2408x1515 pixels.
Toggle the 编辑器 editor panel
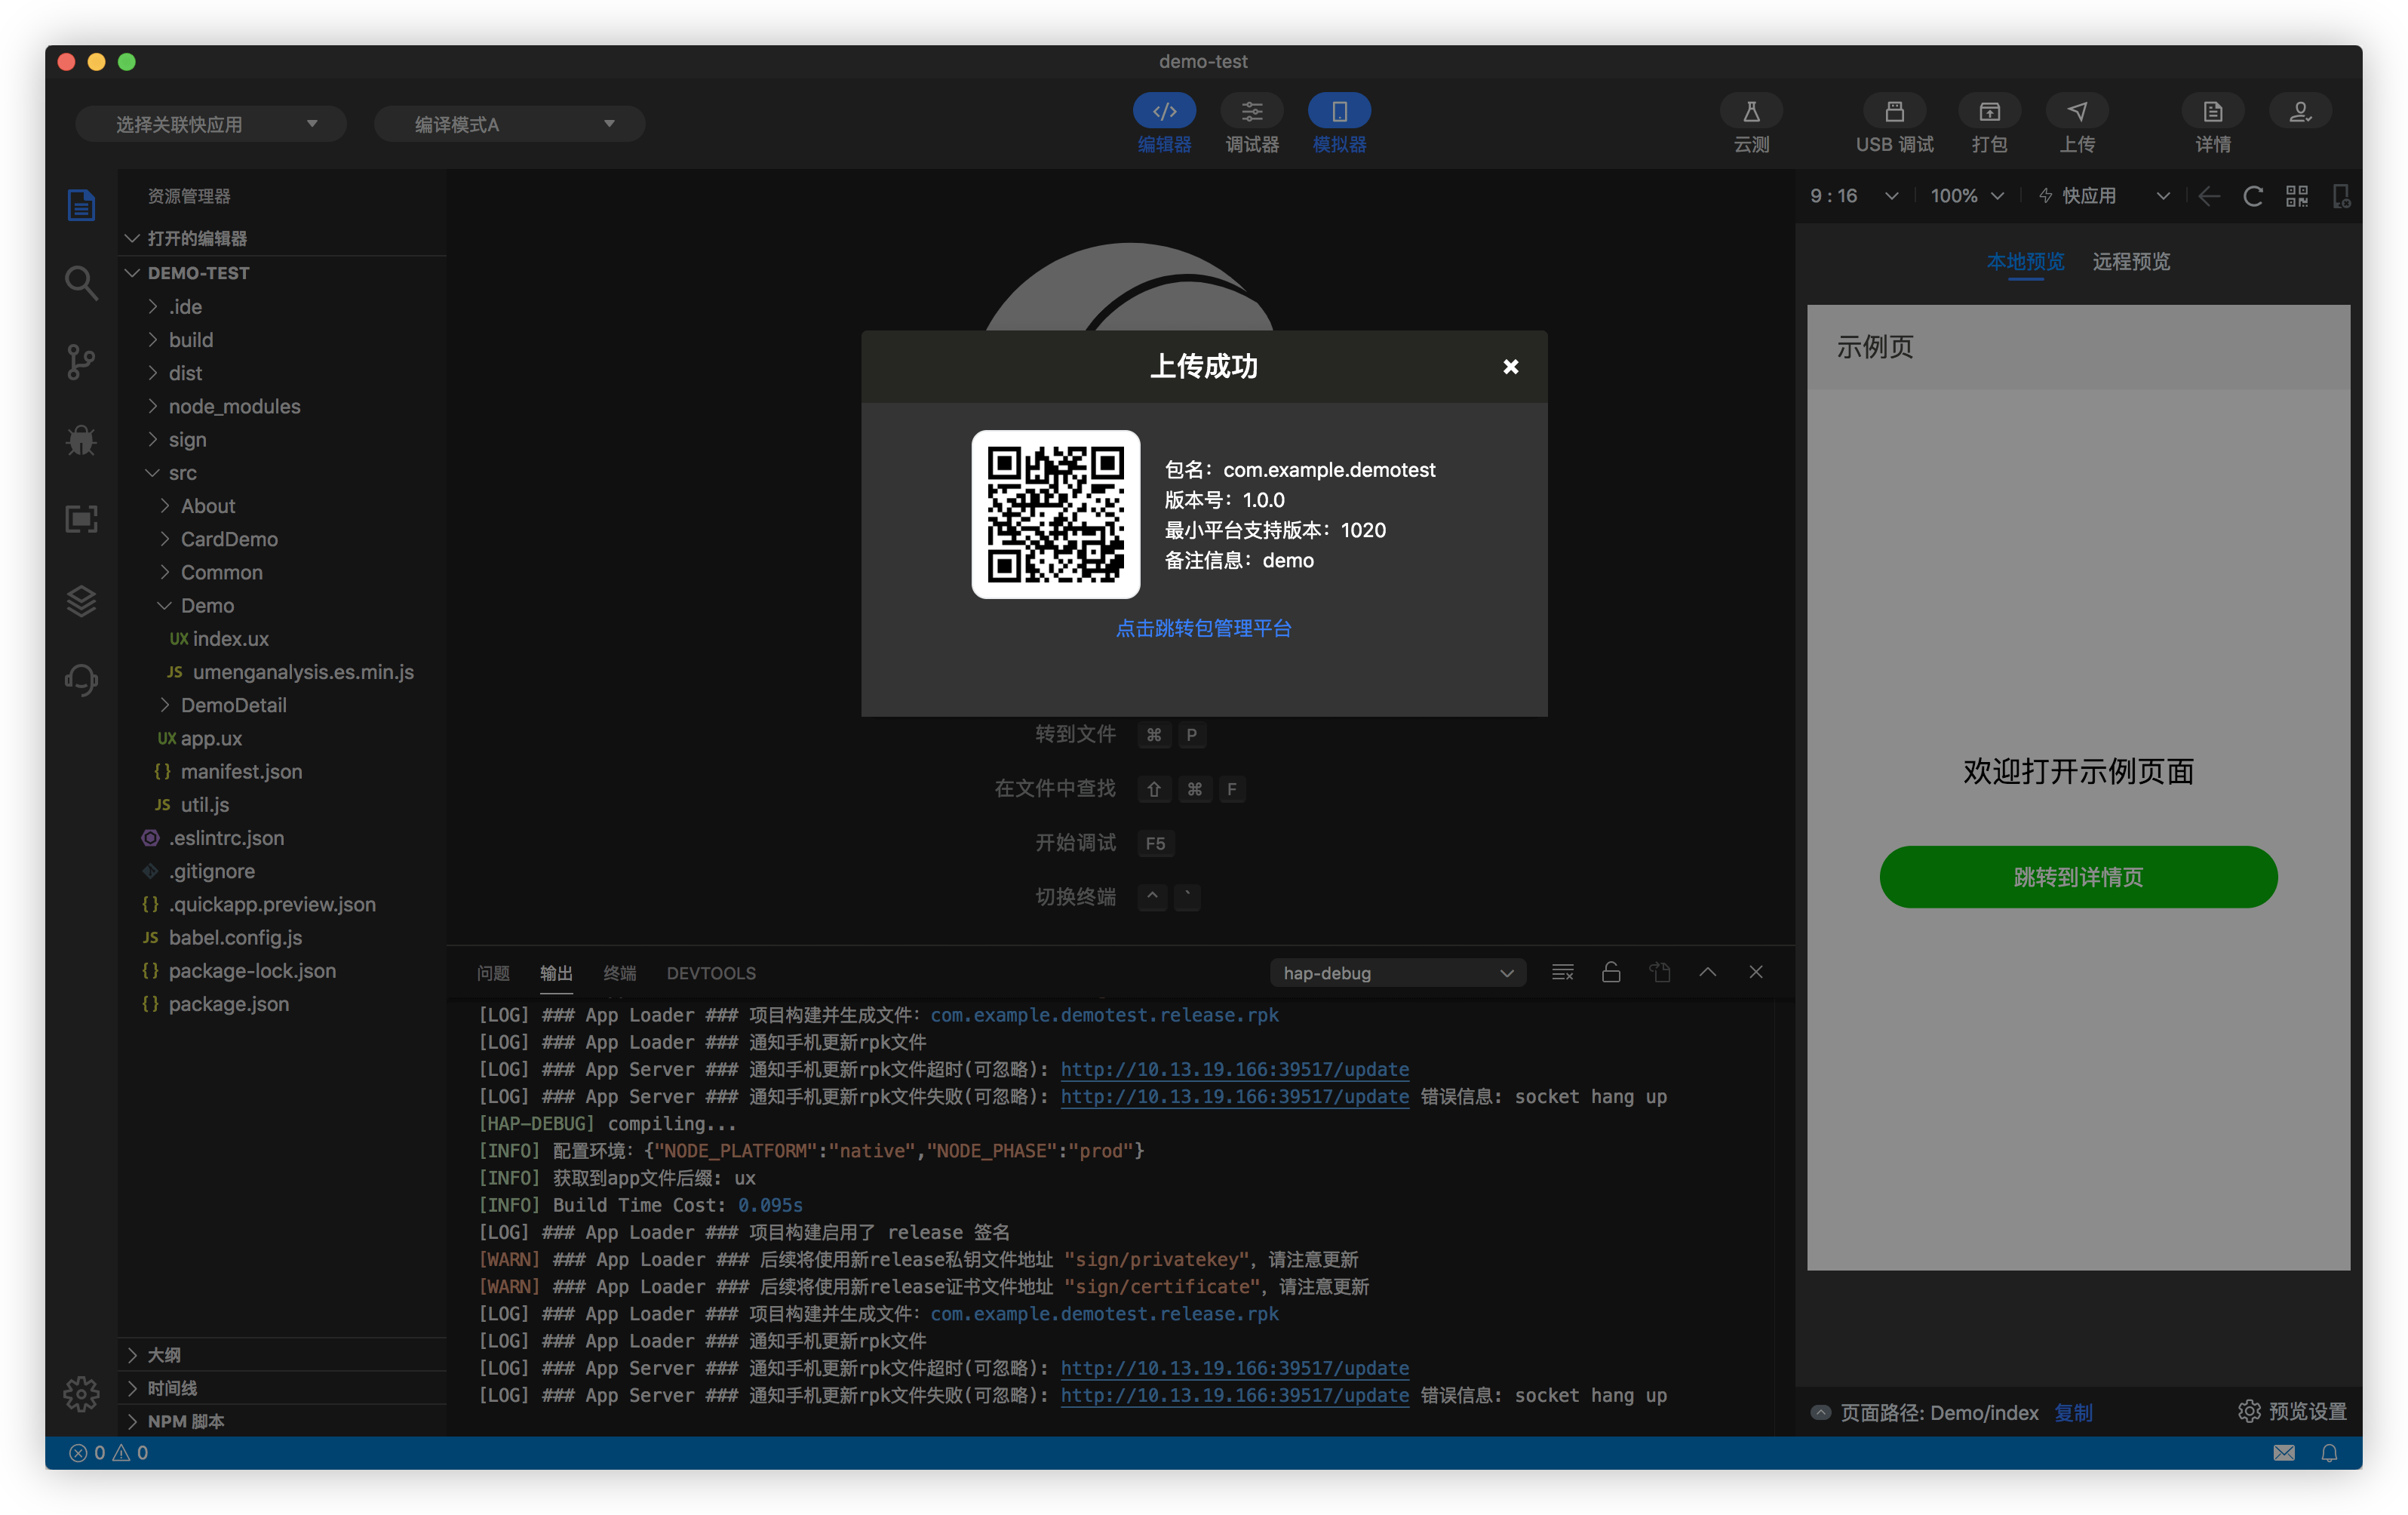[x=1164, y=112]
